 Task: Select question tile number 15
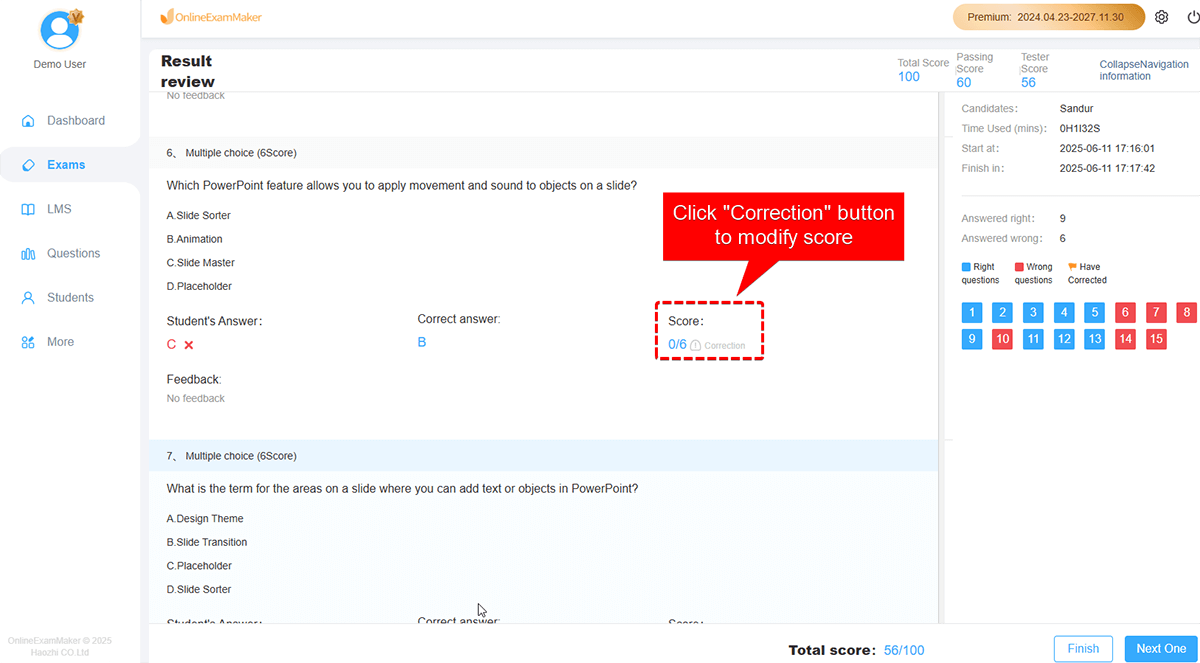1156,339
